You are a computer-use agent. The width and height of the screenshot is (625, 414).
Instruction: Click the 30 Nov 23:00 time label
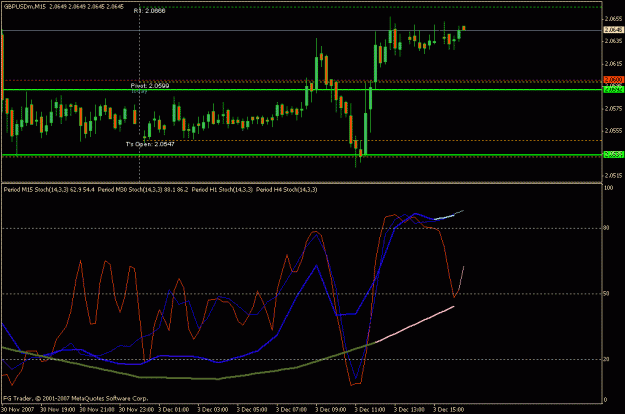(x=136, y=409)
